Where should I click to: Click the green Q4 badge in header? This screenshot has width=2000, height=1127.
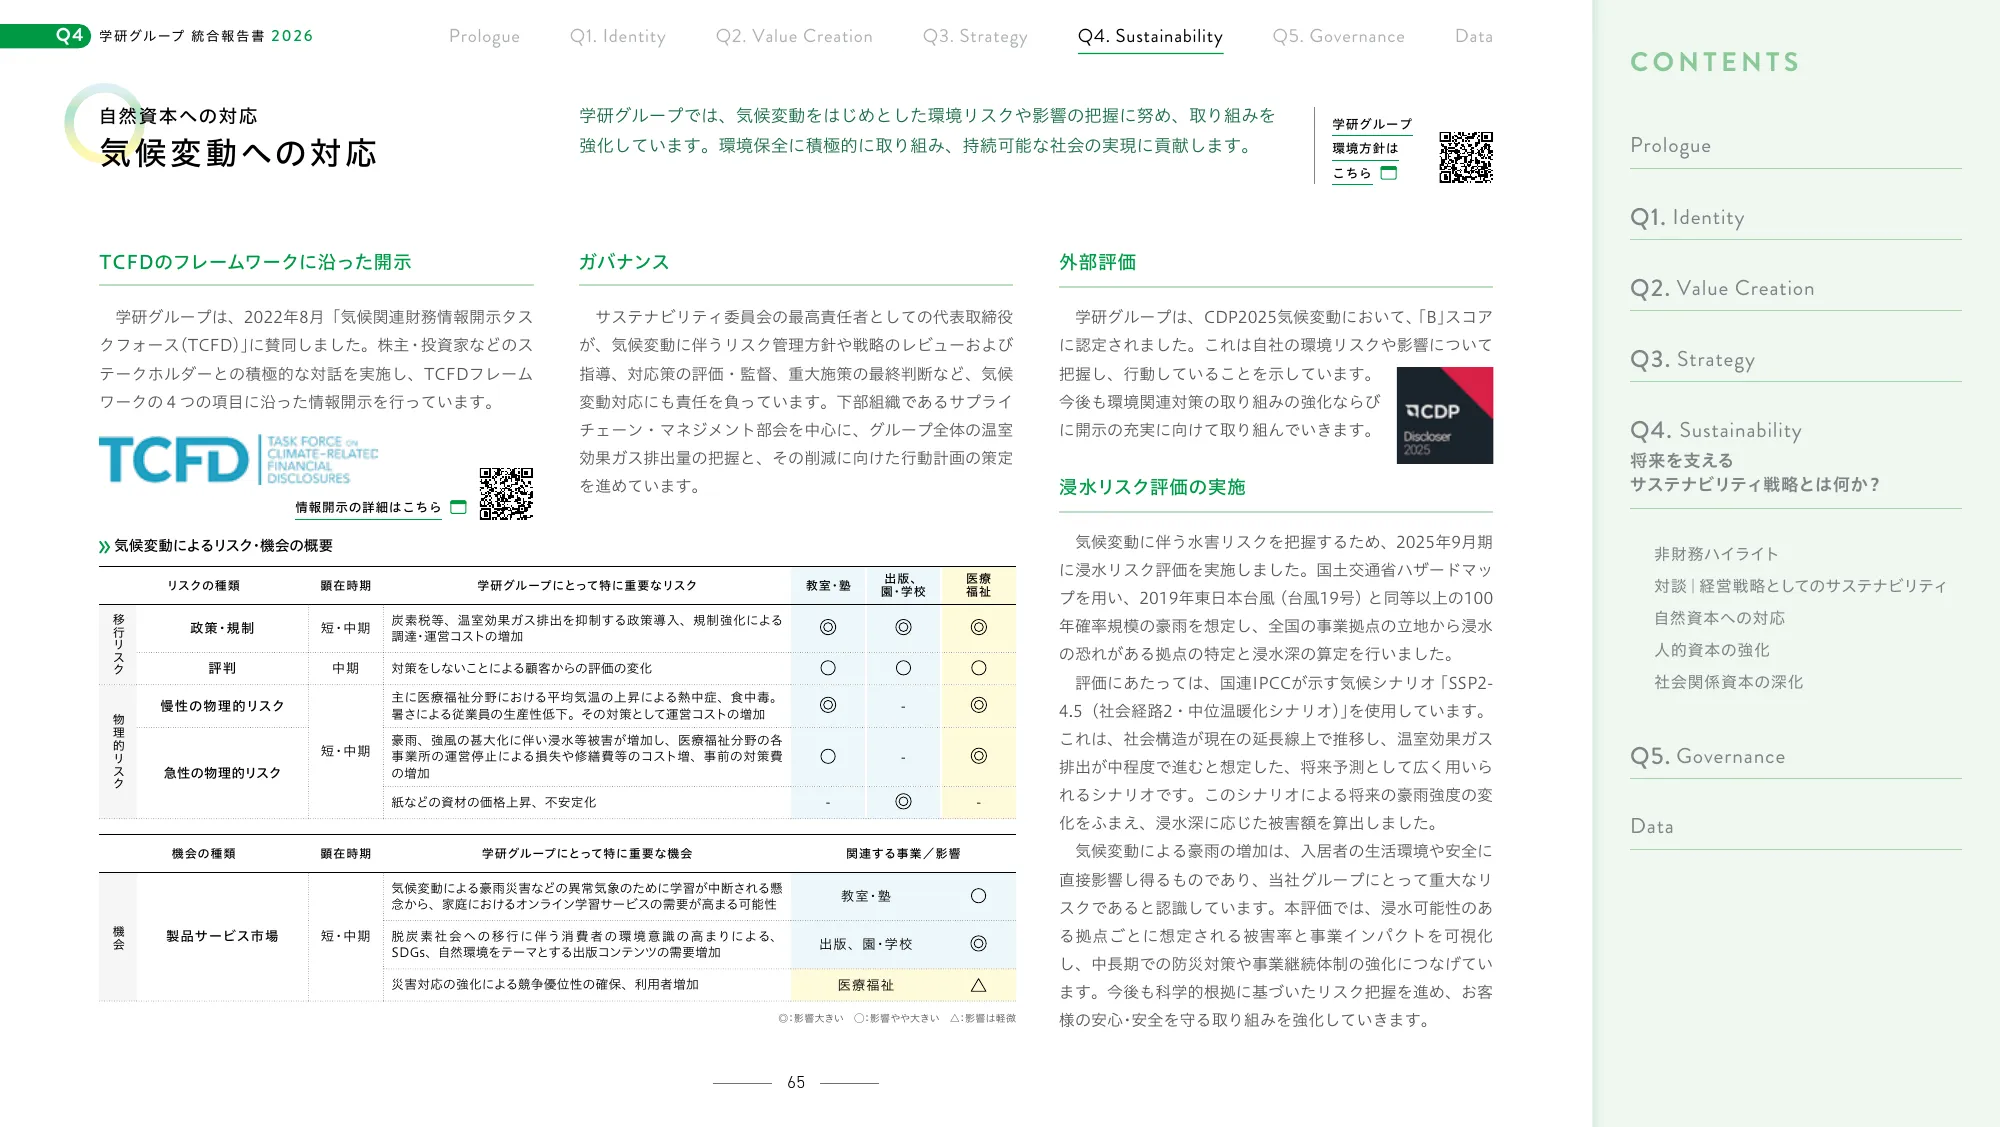click(x=46, y=36)
